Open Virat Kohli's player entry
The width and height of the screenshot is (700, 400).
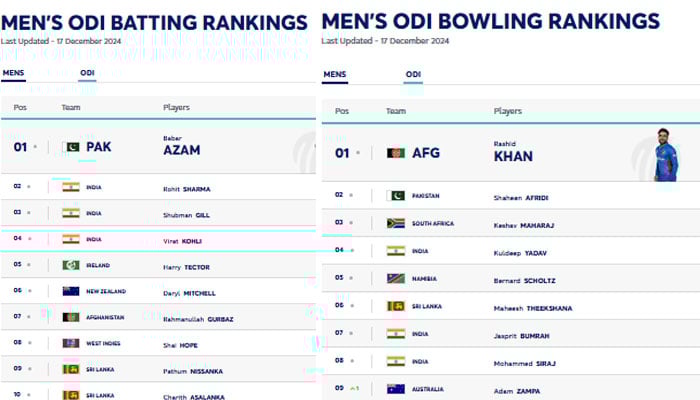click(187, 240)
